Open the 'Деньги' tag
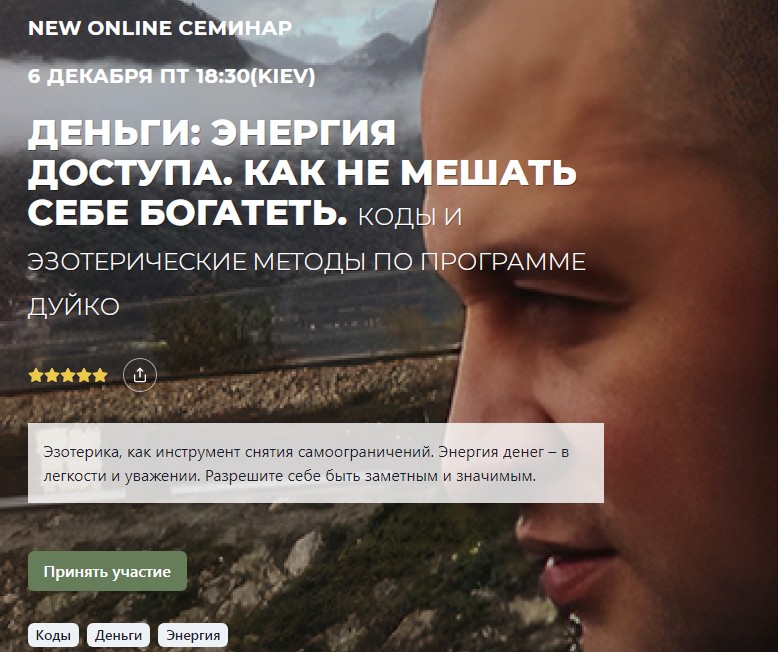This screenshot has width=778, height=652. point(118,635)
